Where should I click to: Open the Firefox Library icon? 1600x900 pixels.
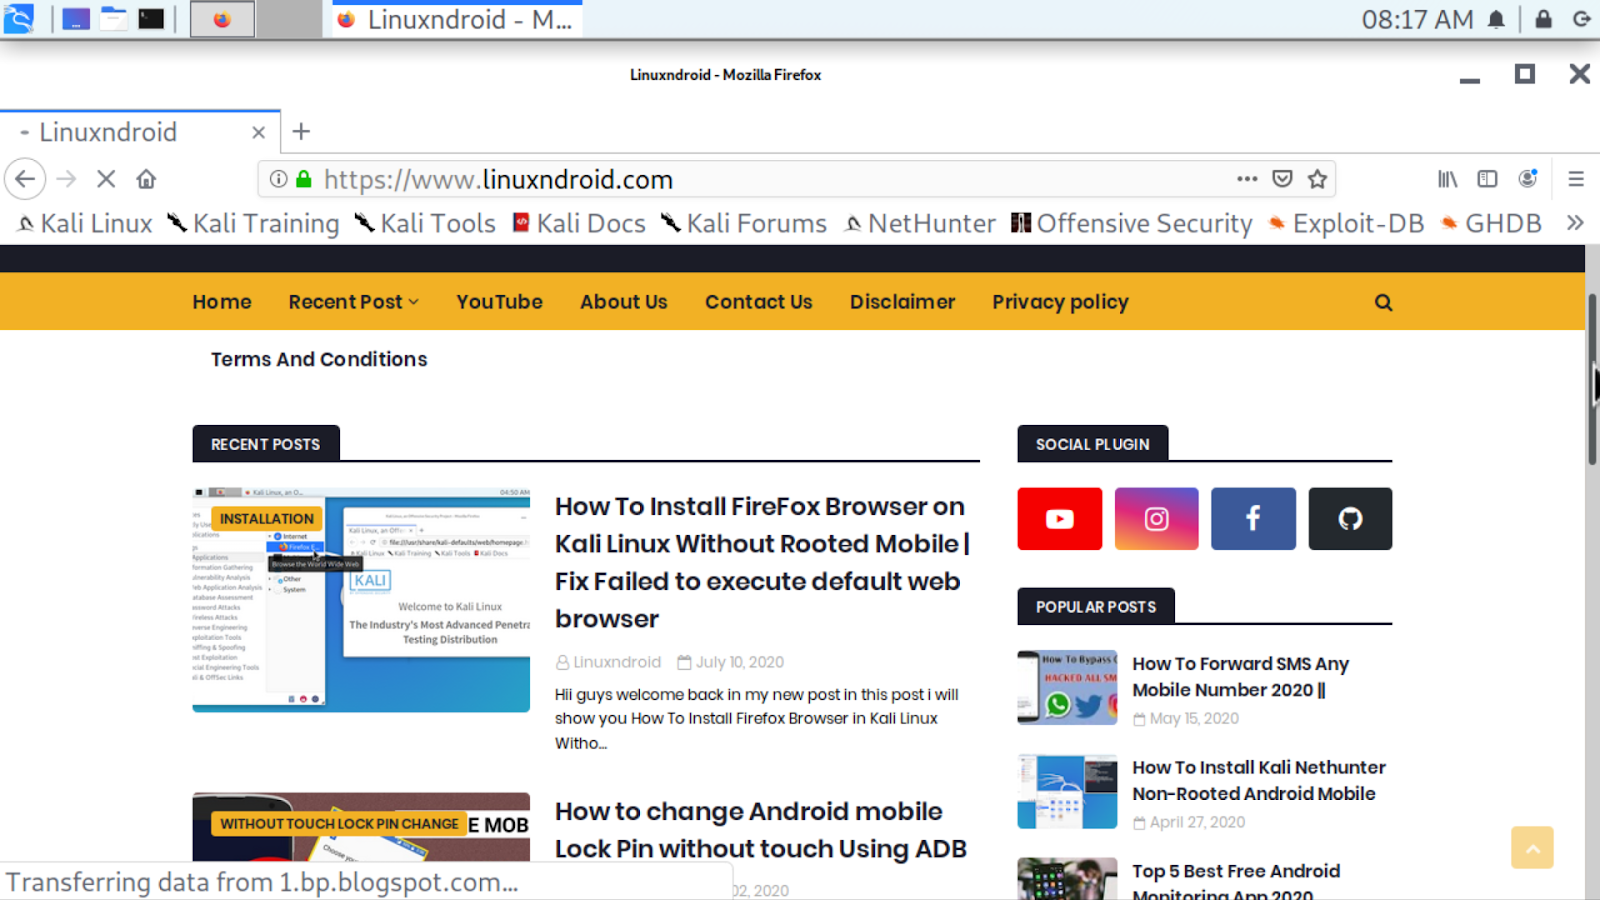(1448, 179)
